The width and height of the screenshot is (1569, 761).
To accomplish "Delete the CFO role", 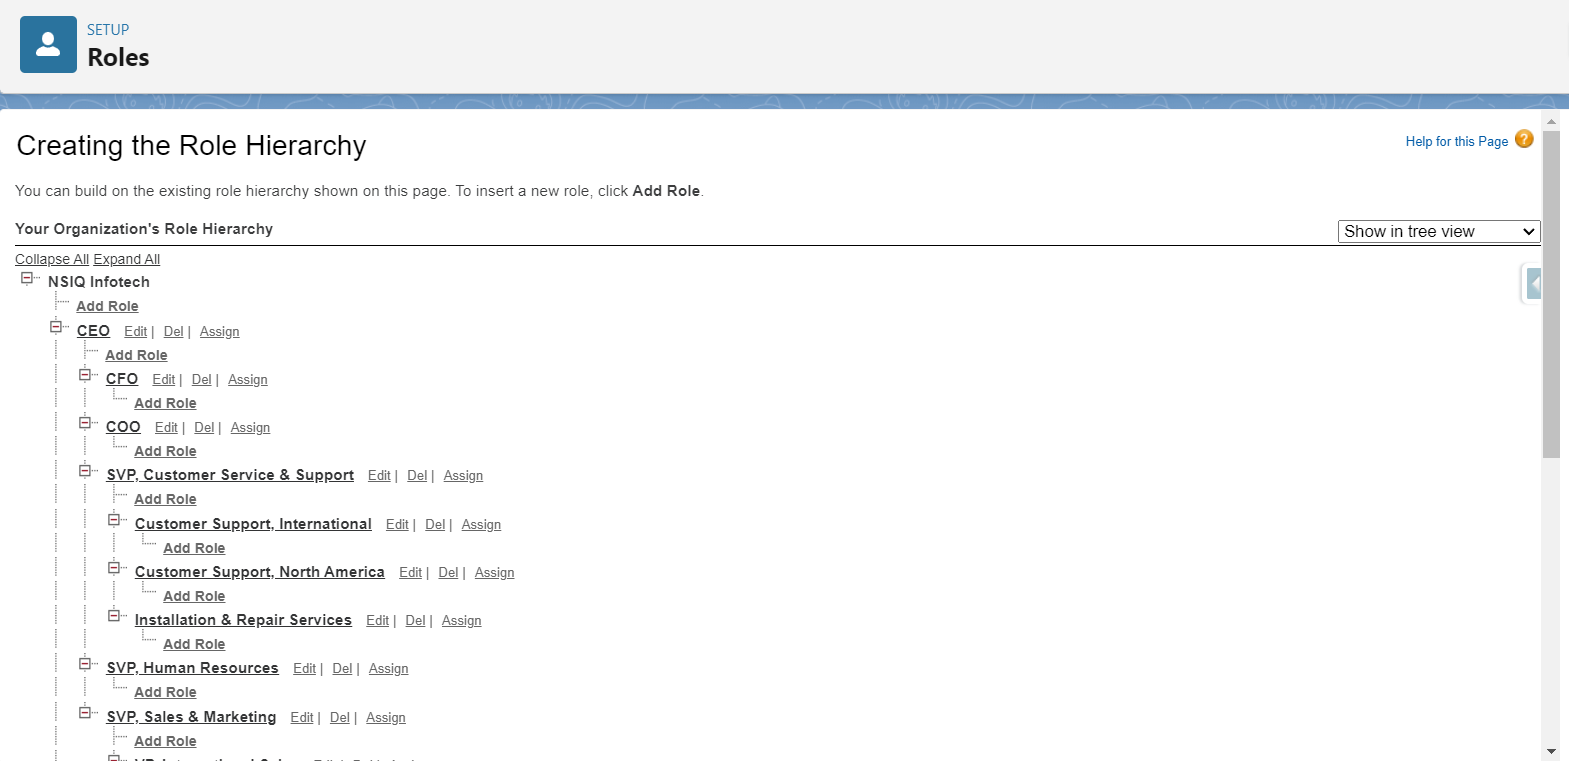I will 201,380.
